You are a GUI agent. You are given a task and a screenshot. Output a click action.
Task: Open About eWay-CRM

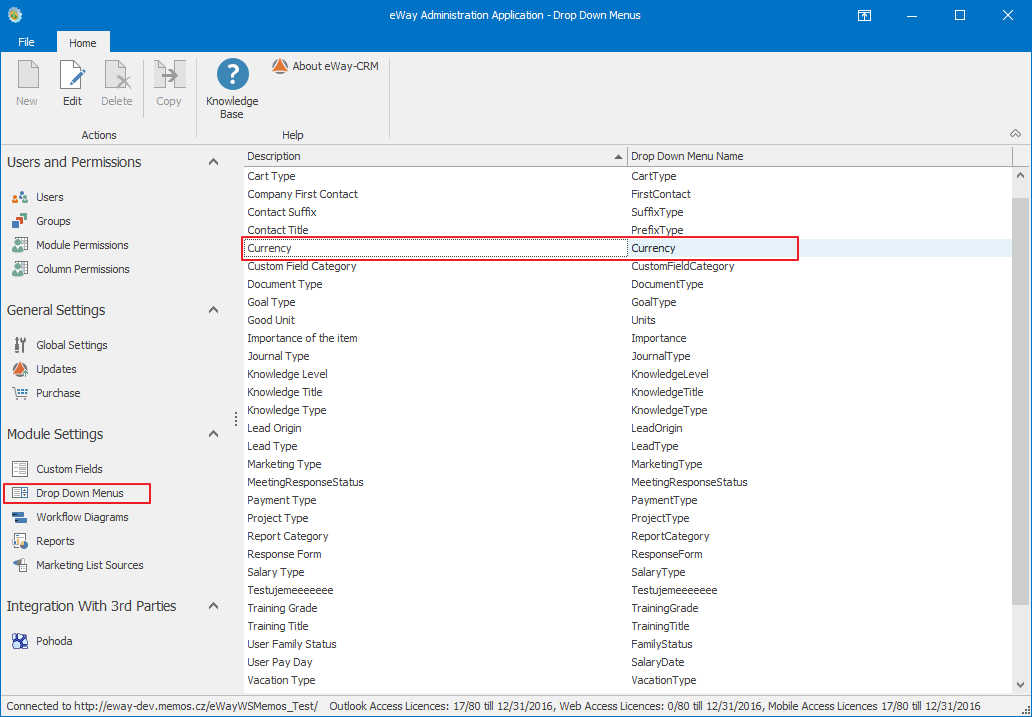[326, 66]
